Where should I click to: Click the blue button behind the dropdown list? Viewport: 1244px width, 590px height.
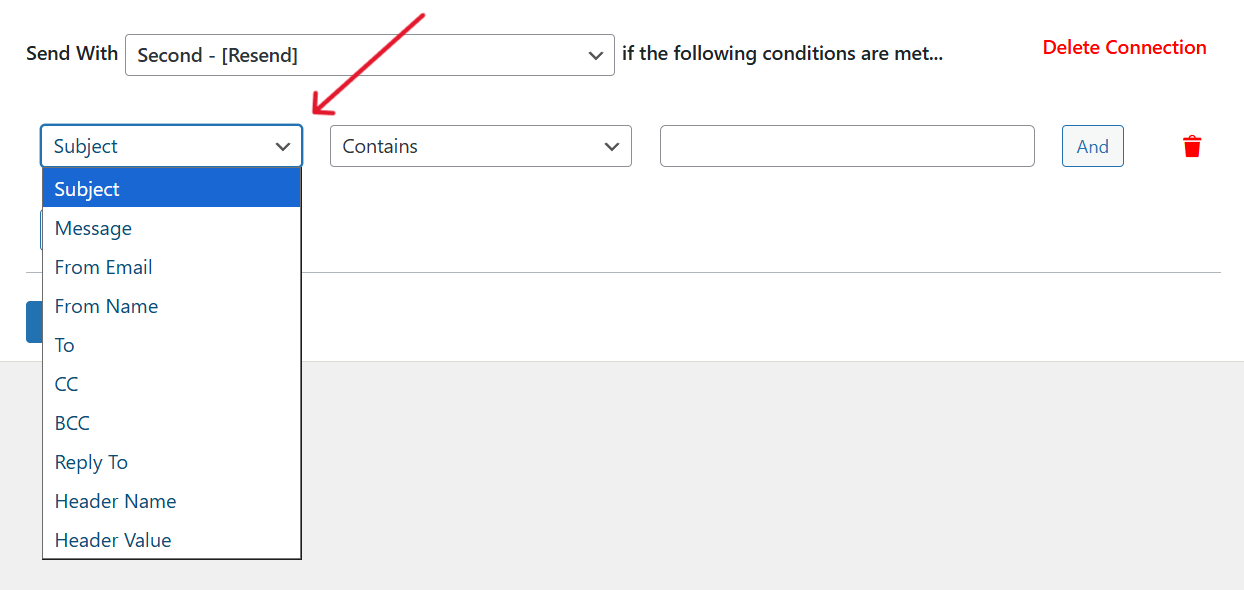pyautogui.click(x=33, y=322)
